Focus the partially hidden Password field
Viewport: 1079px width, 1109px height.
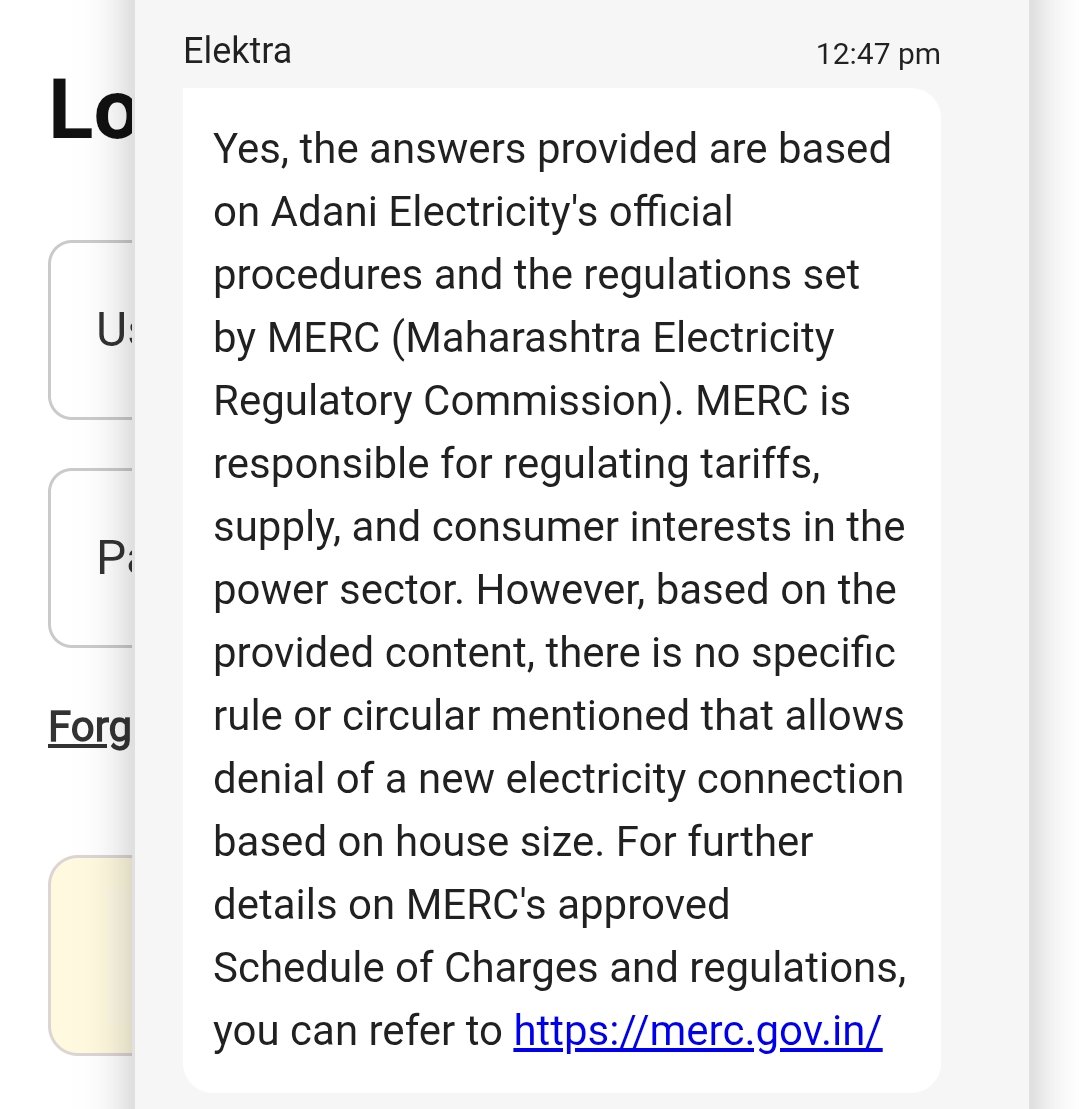click(x=92, y=558)
